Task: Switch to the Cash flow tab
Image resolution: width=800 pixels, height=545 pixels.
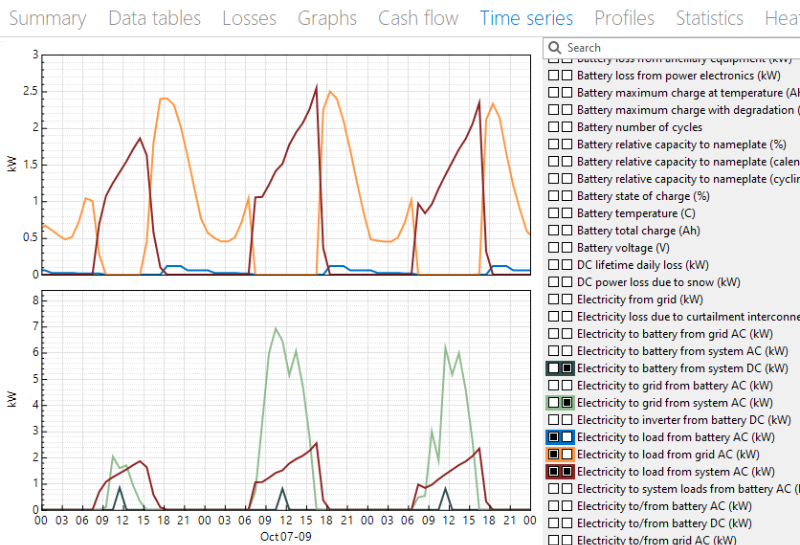Action: click(418, 18)
